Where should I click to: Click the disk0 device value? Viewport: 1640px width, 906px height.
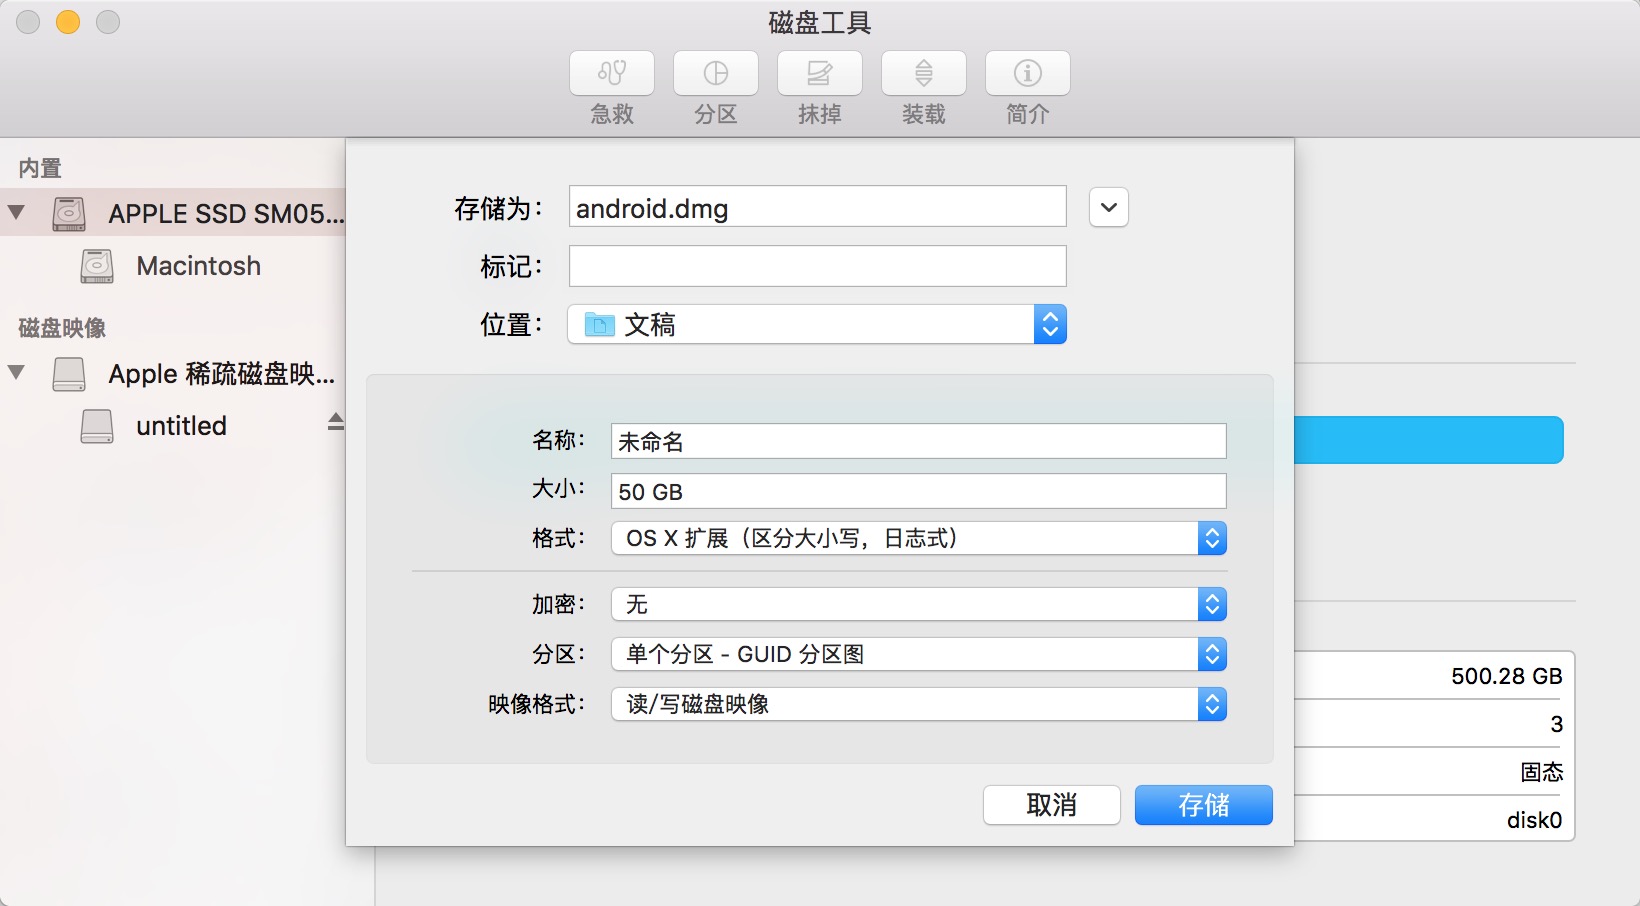pyautogui.click(x=1534, y=820)
